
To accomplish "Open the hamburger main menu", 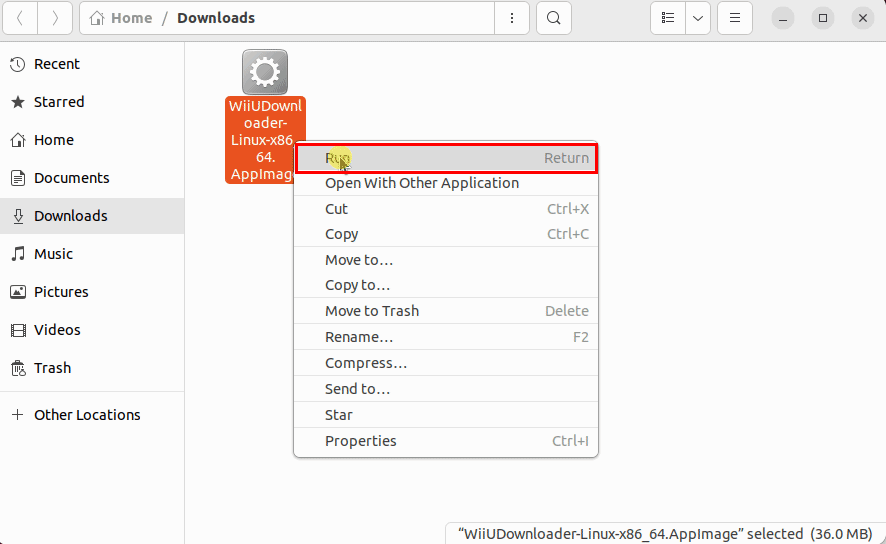I will coord(735,18).
